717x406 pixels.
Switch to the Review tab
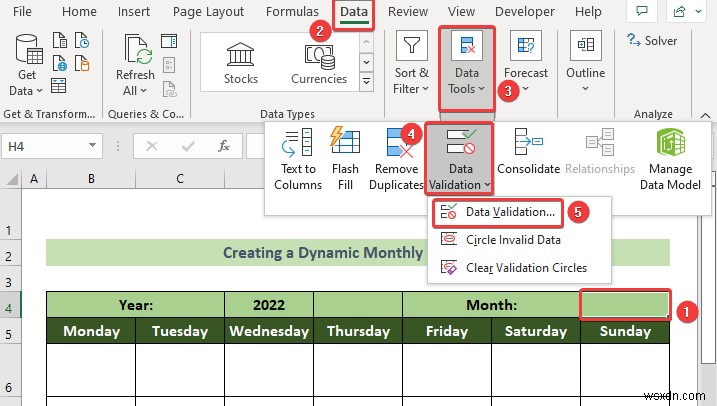point(408,11)
